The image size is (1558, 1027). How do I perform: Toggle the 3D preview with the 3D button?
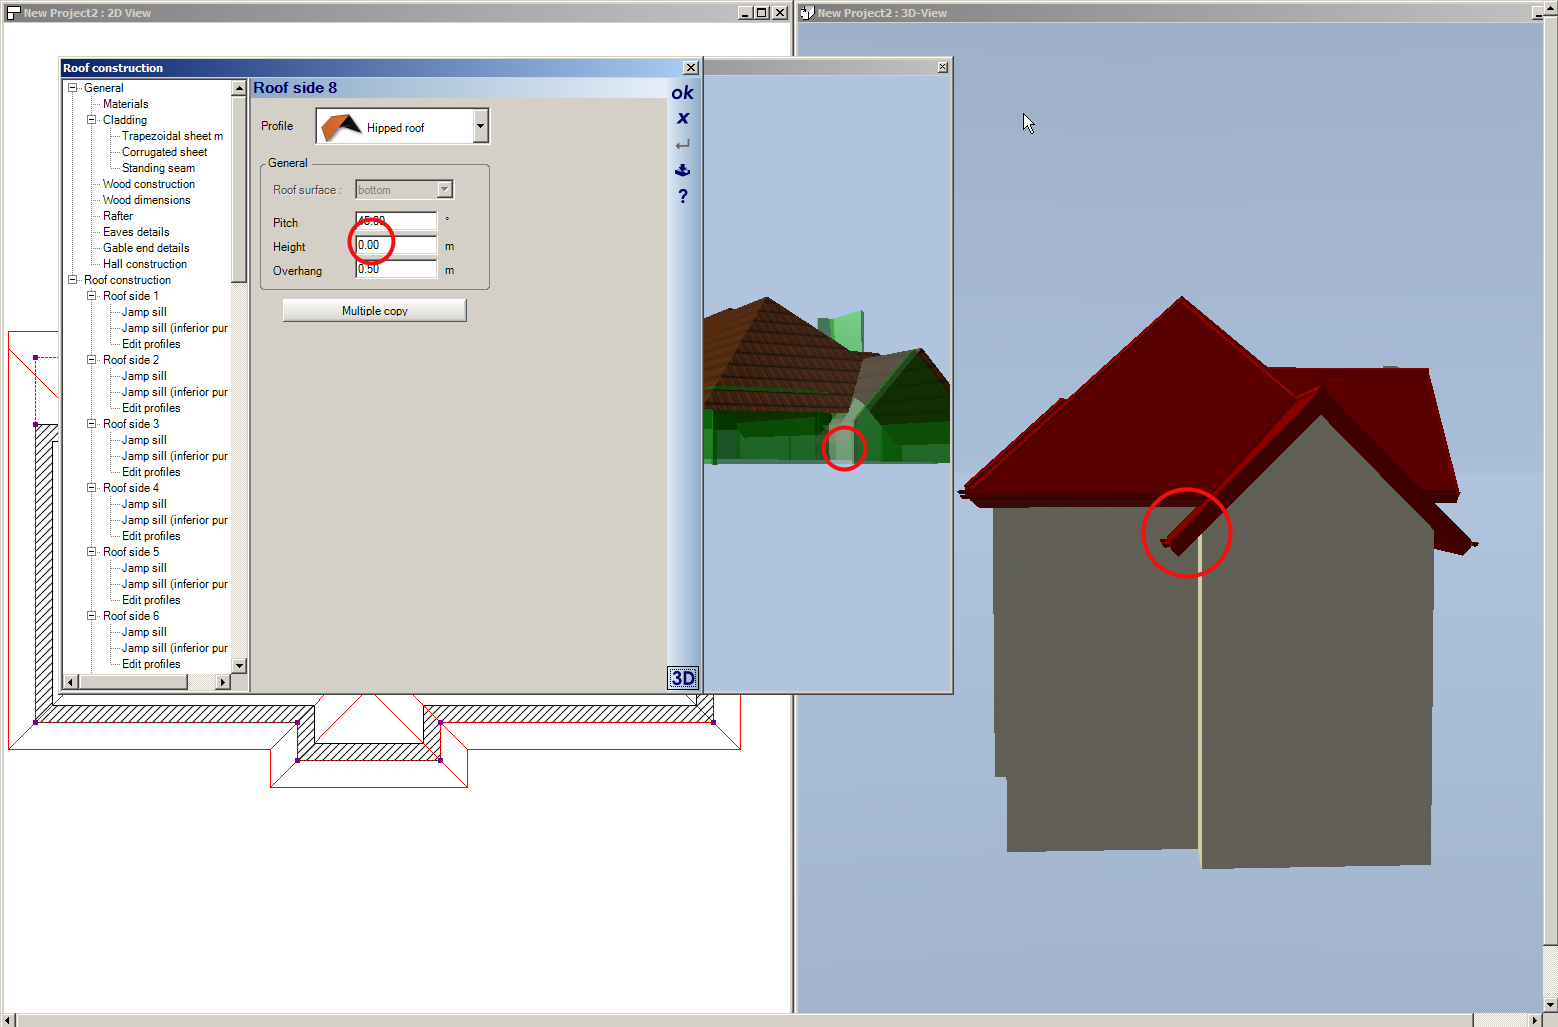point(683,678)
